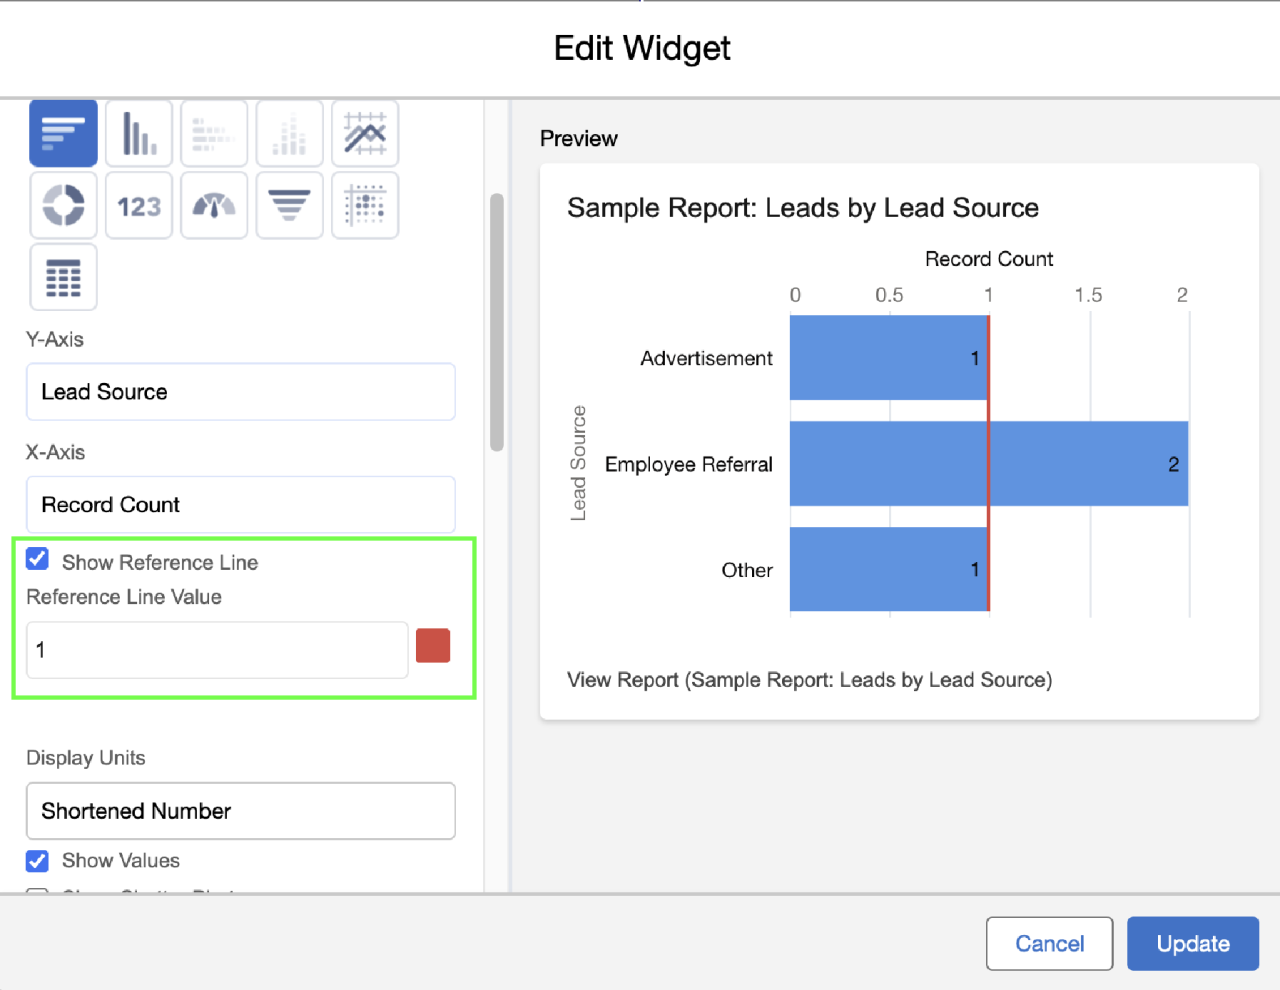The image size is (1280, 990).
Task: Toggle the Show Values checkbox
Action: [37, 861]
